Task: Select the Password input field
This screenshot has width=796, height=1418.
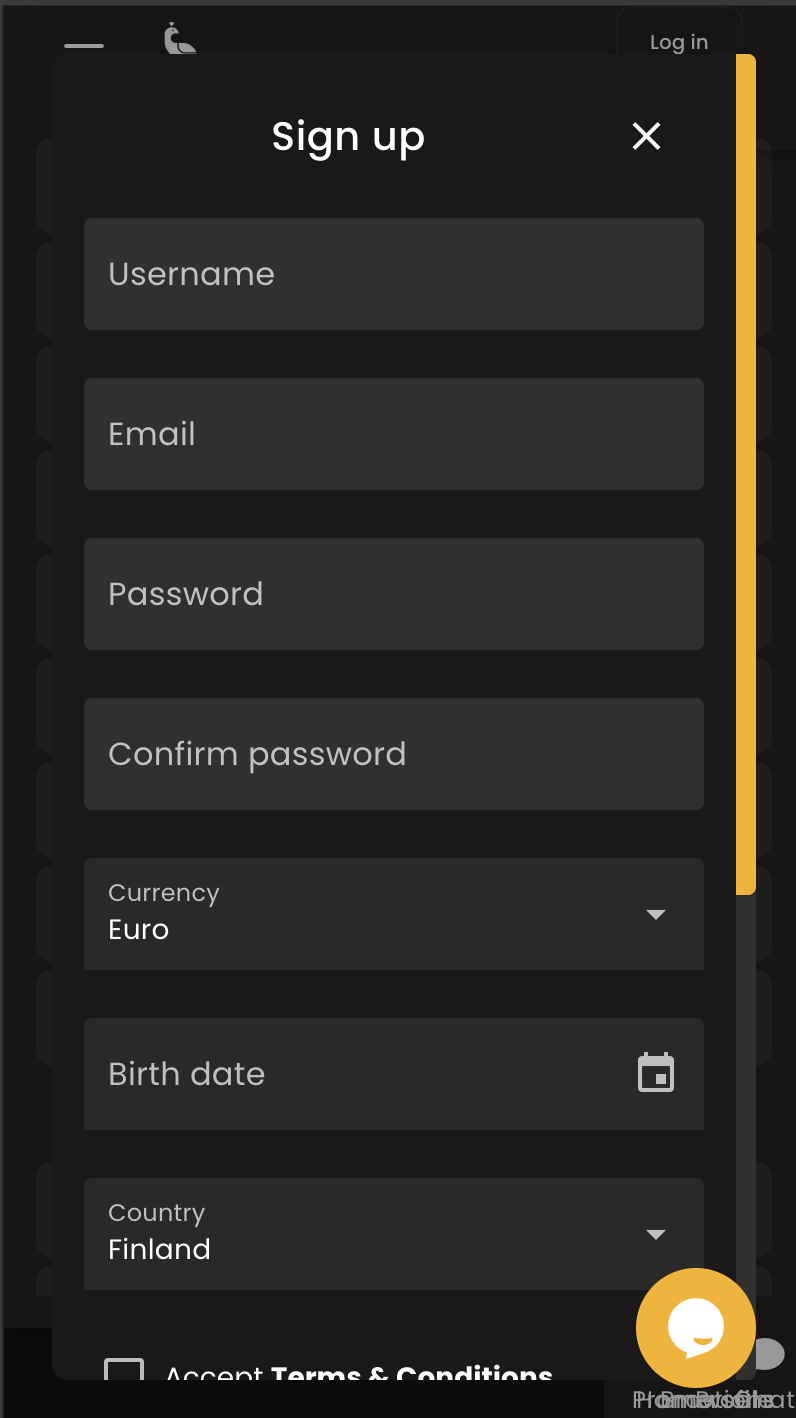Action: (393, 594)
